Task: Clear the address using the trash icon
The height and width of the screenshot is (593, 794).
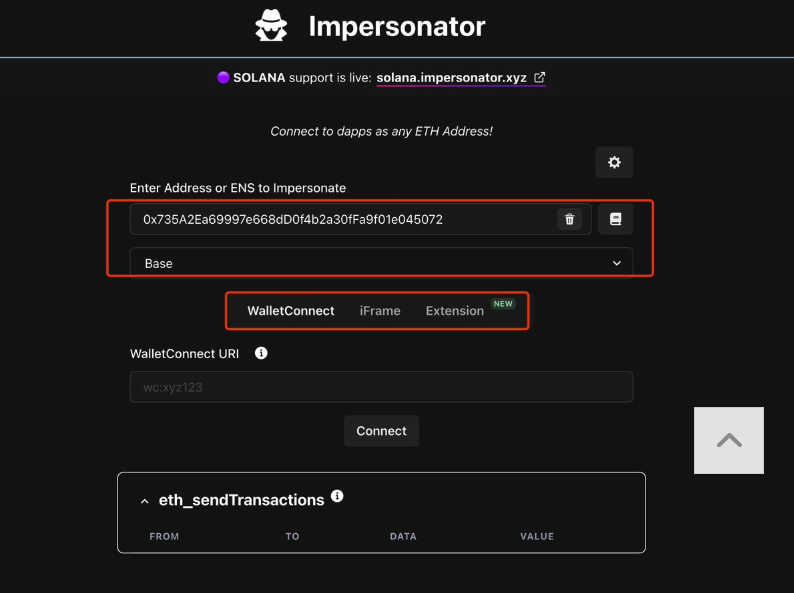Action: [569, 219]
